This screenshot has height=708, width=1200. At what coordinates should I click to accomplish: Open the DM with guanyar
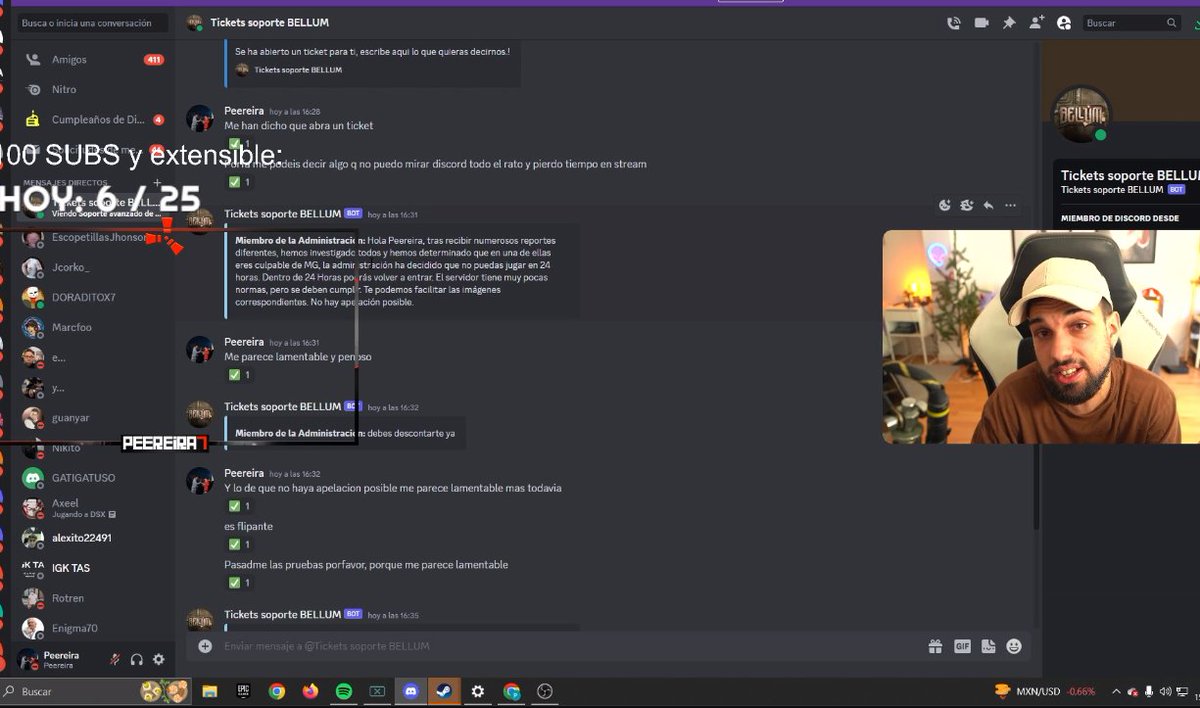93,418
